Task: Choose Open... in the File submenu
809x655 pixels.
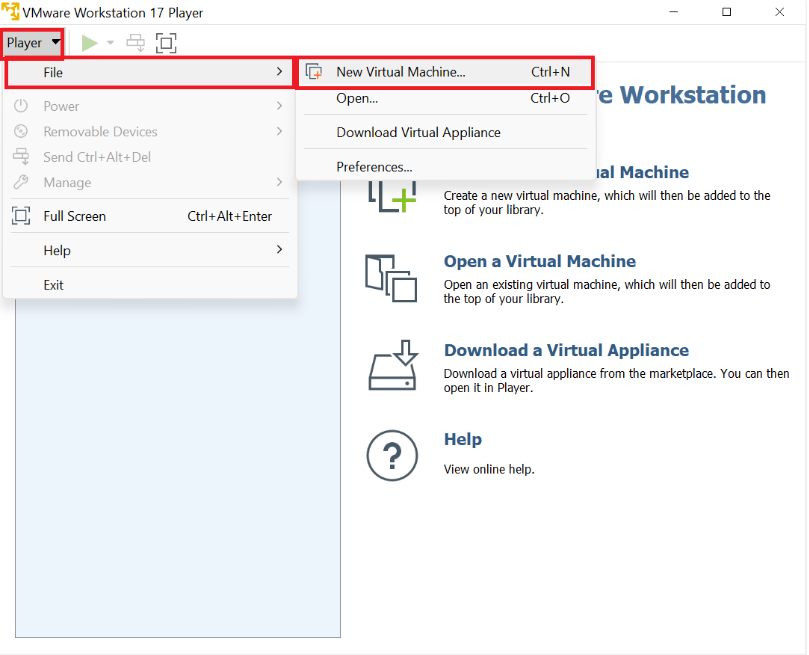Action: click(x=446, y=99)
